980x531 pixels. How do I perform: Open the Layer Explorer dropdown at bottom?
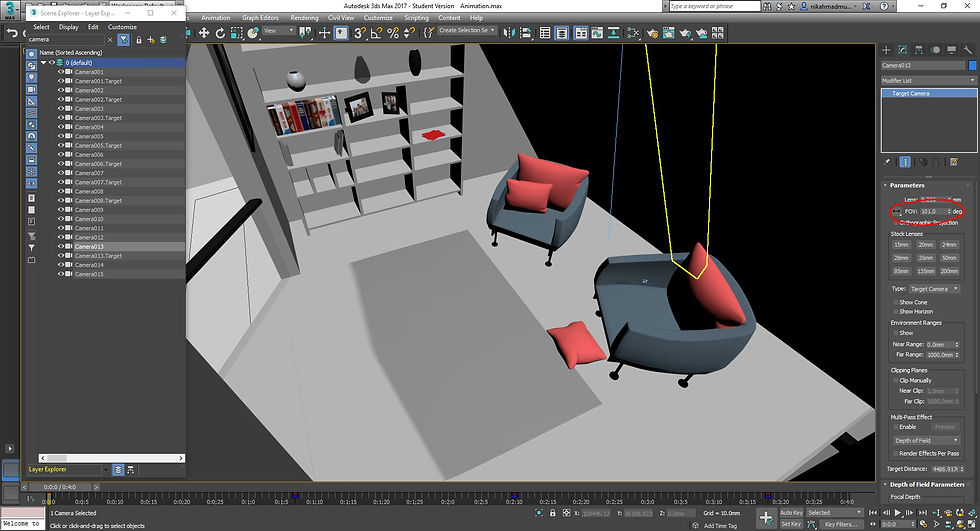104,469
